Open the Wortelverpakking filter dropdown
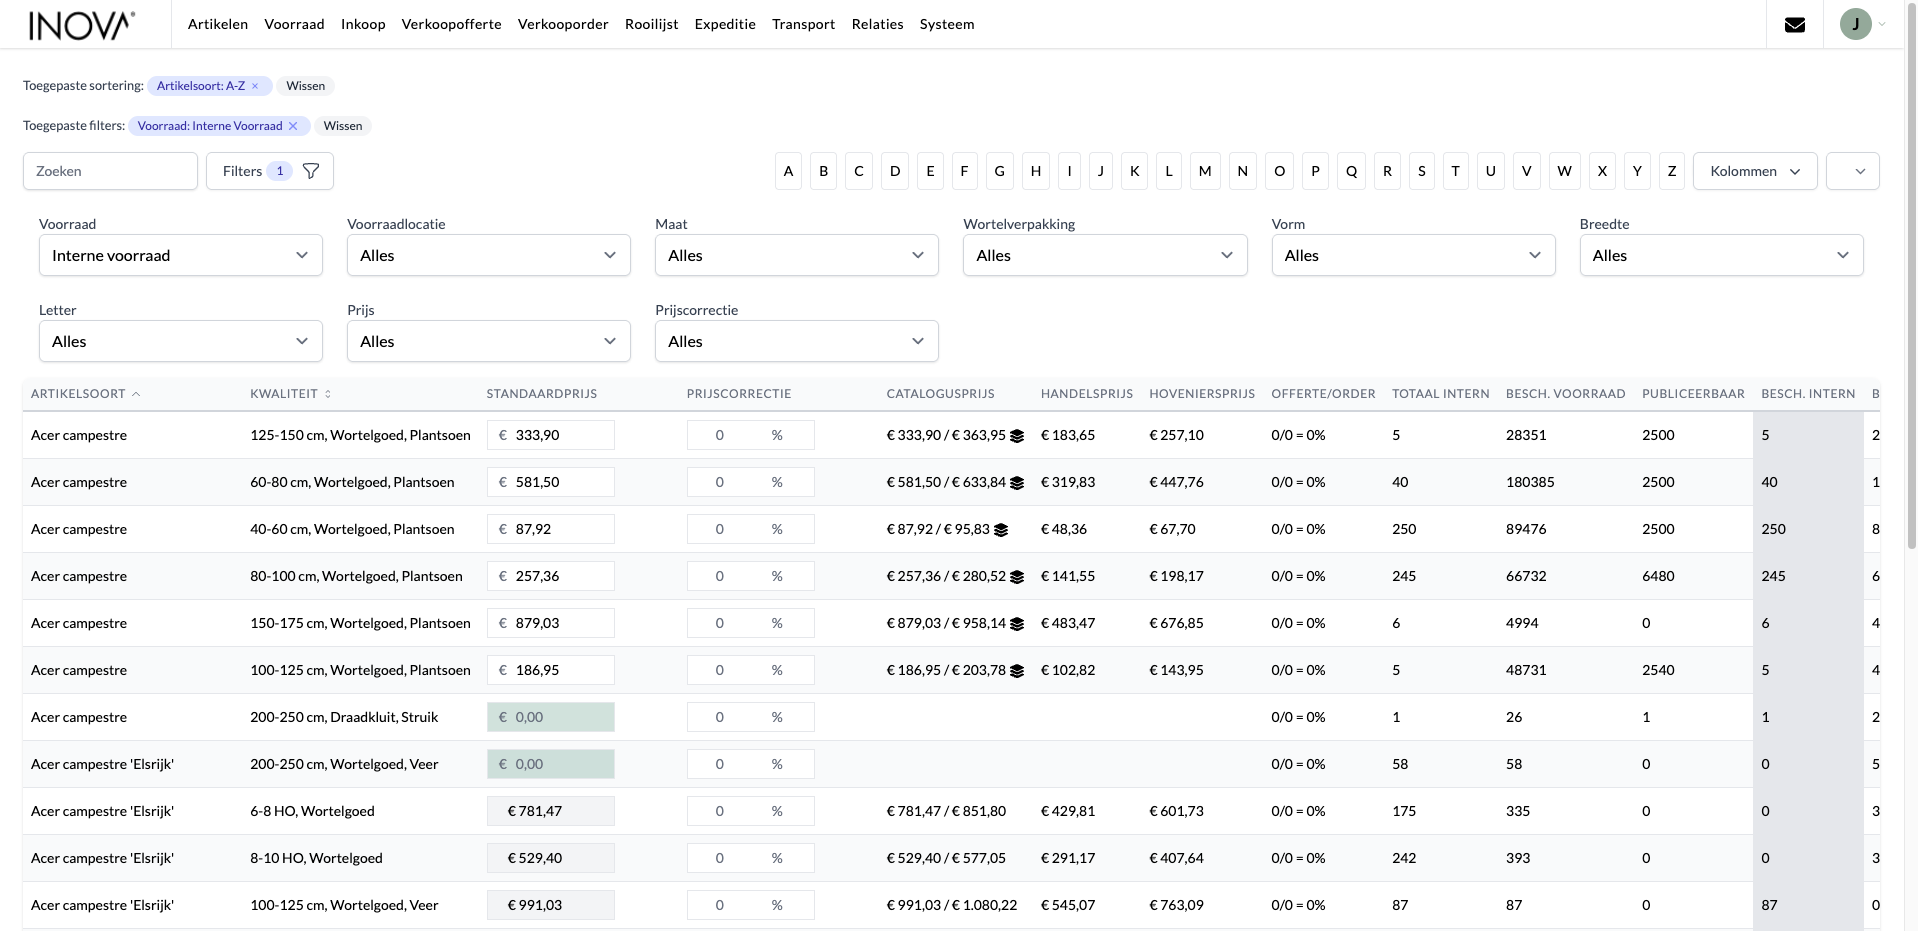 pyautogui.click(x=1105, y=255)
